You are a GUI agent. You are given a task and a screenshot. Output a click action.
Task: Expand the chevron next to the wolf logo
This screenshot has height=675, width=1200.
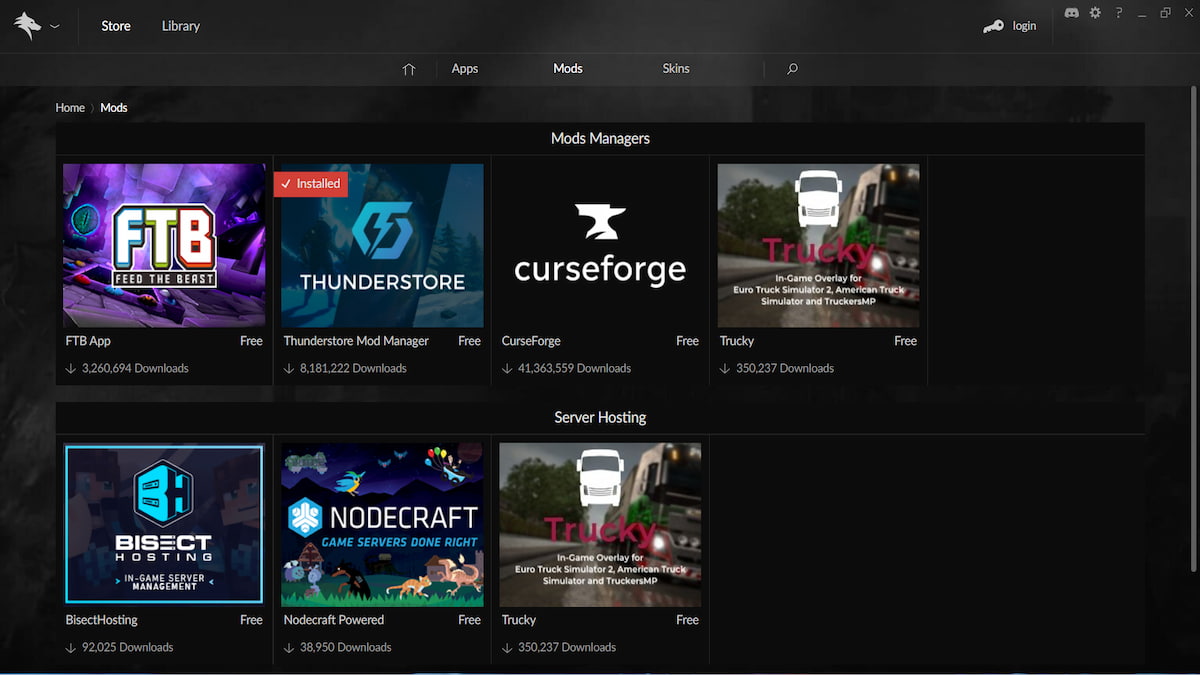[55, 26]
